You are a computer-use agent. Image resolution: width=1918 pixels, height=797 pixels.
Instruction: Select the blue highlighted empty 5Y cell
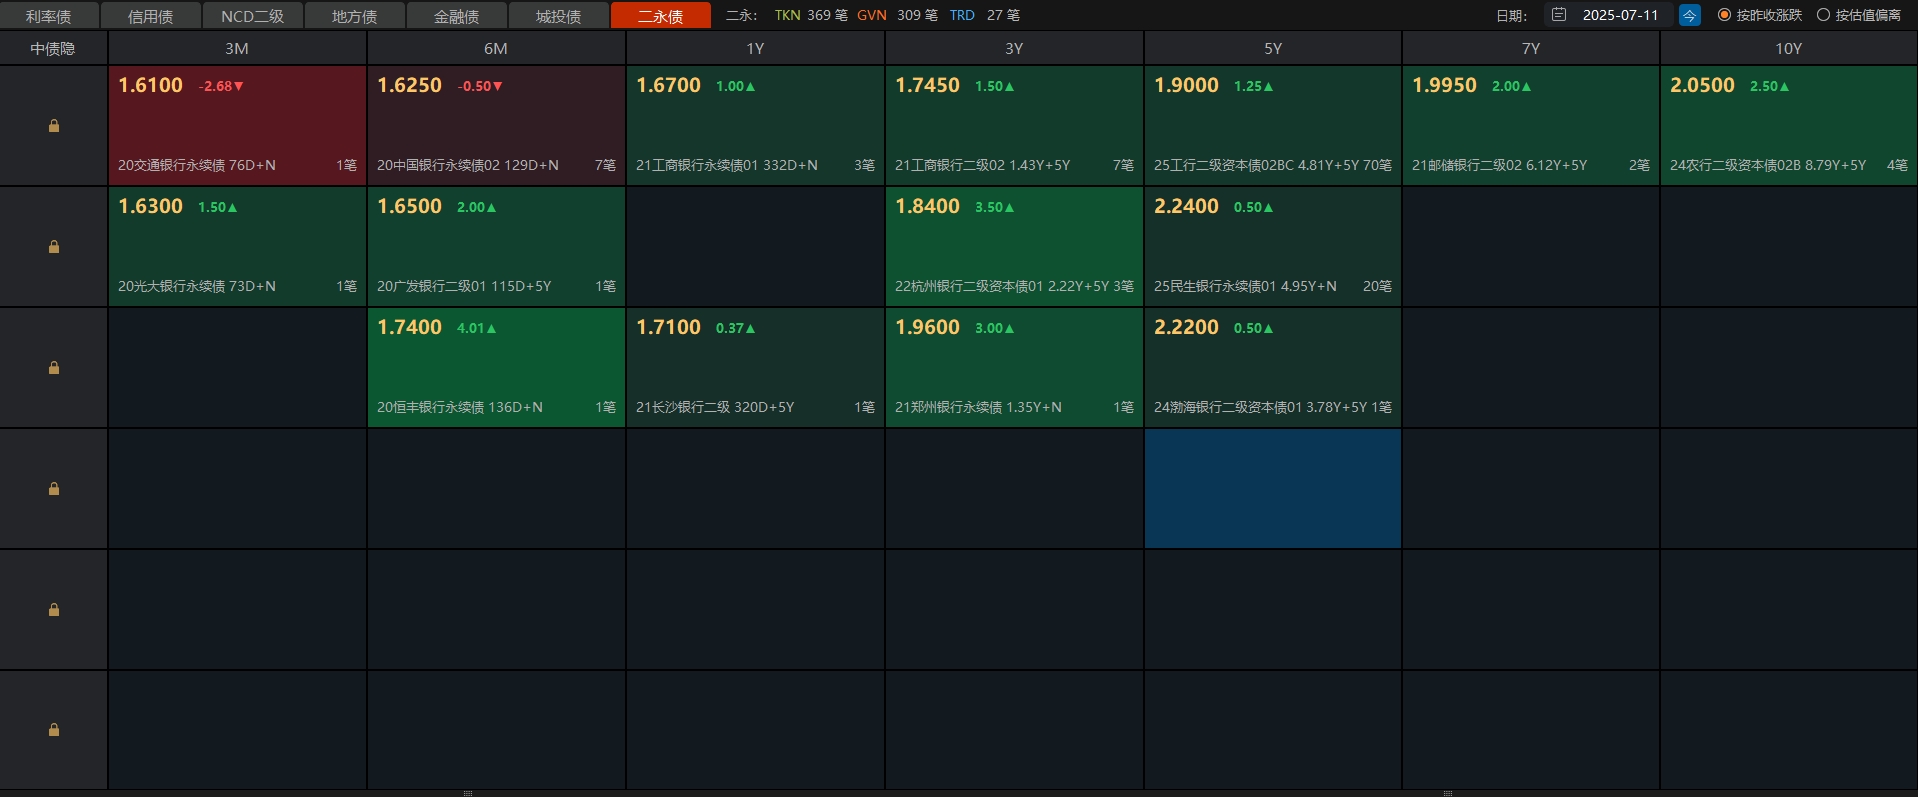coord(1273,489)
